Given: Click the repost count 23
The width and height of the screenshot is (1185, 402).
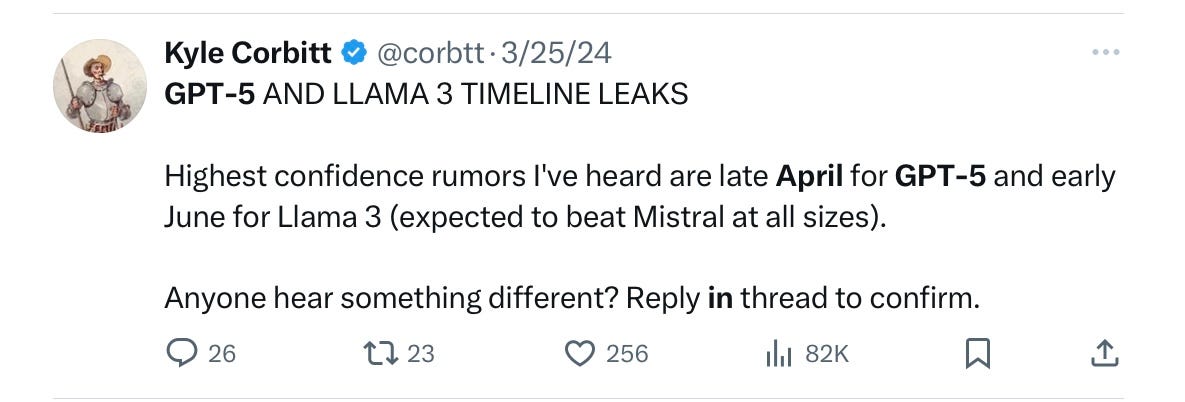Looking at the screenshot, I should (421, 353).
